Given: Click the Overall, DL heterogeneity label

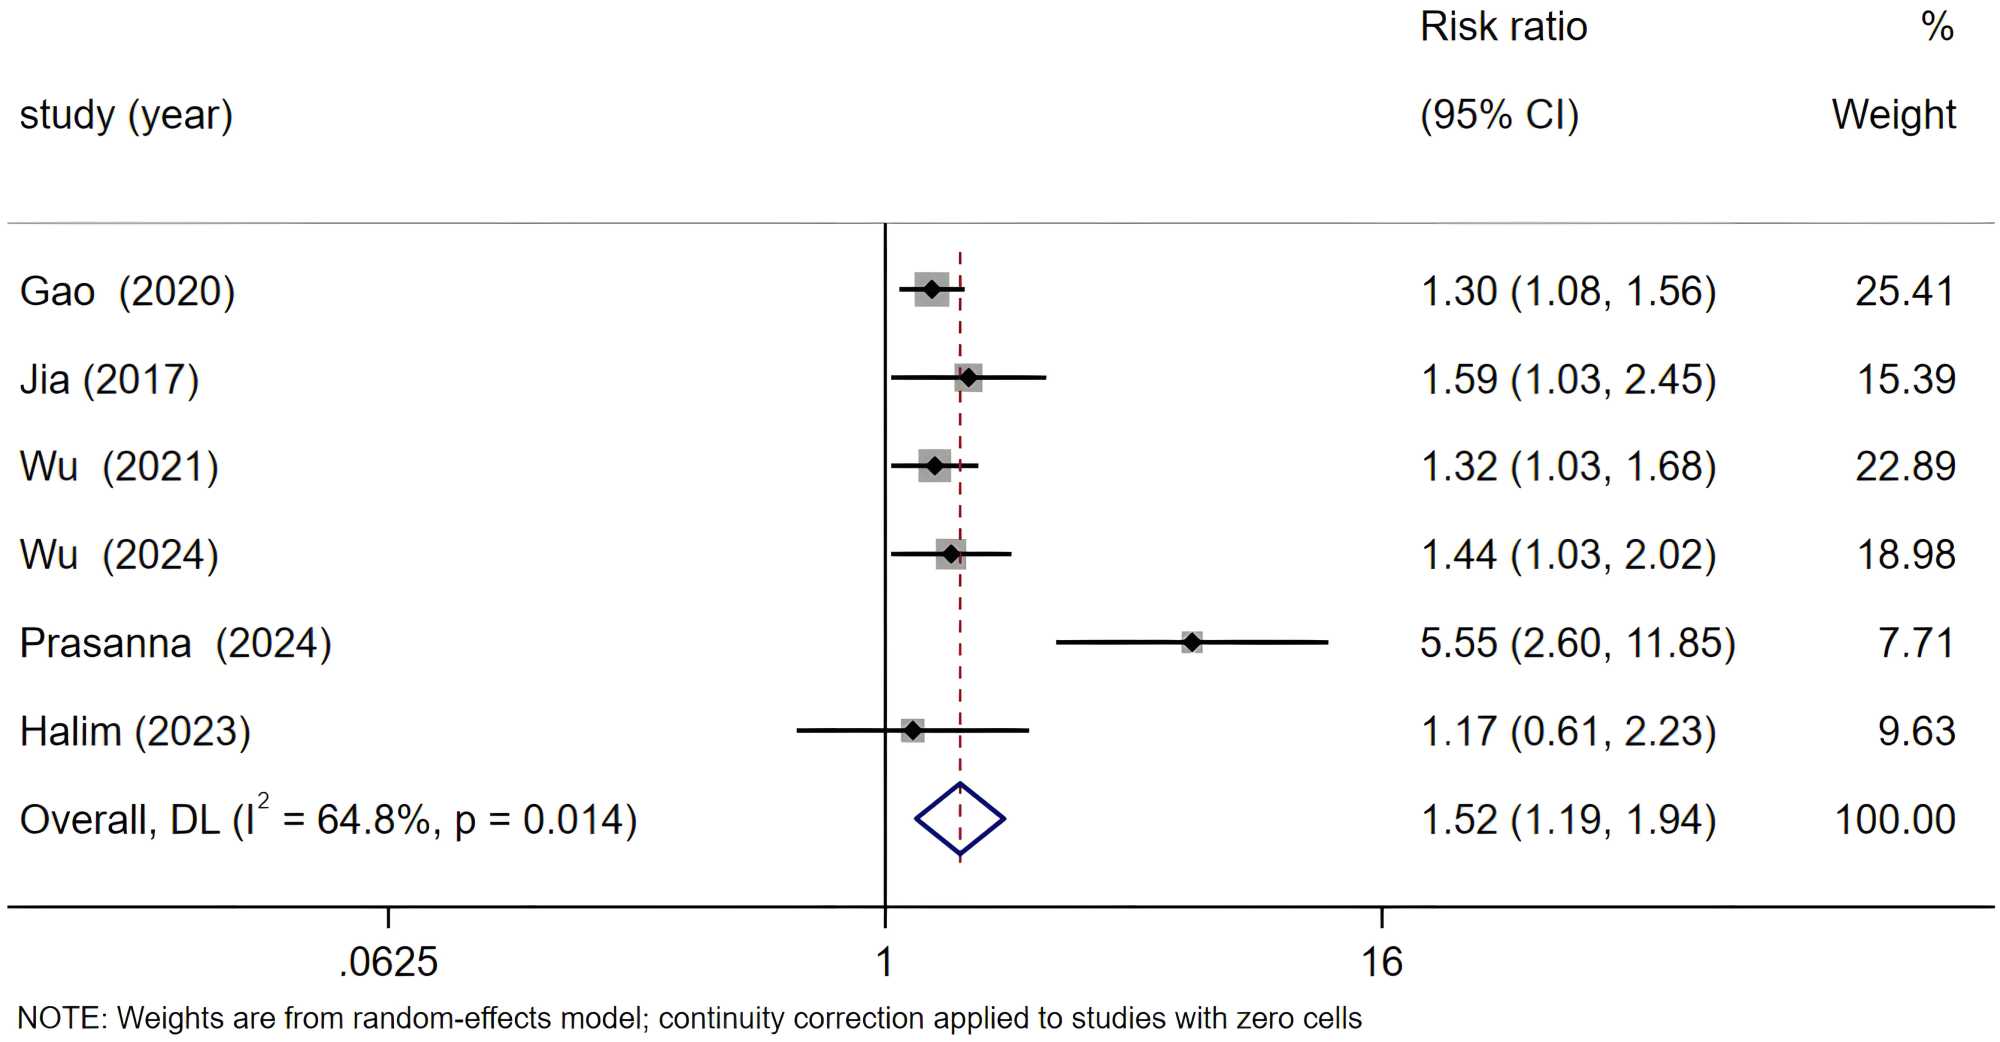Looking at the screenshot, I should click(328, 819).
